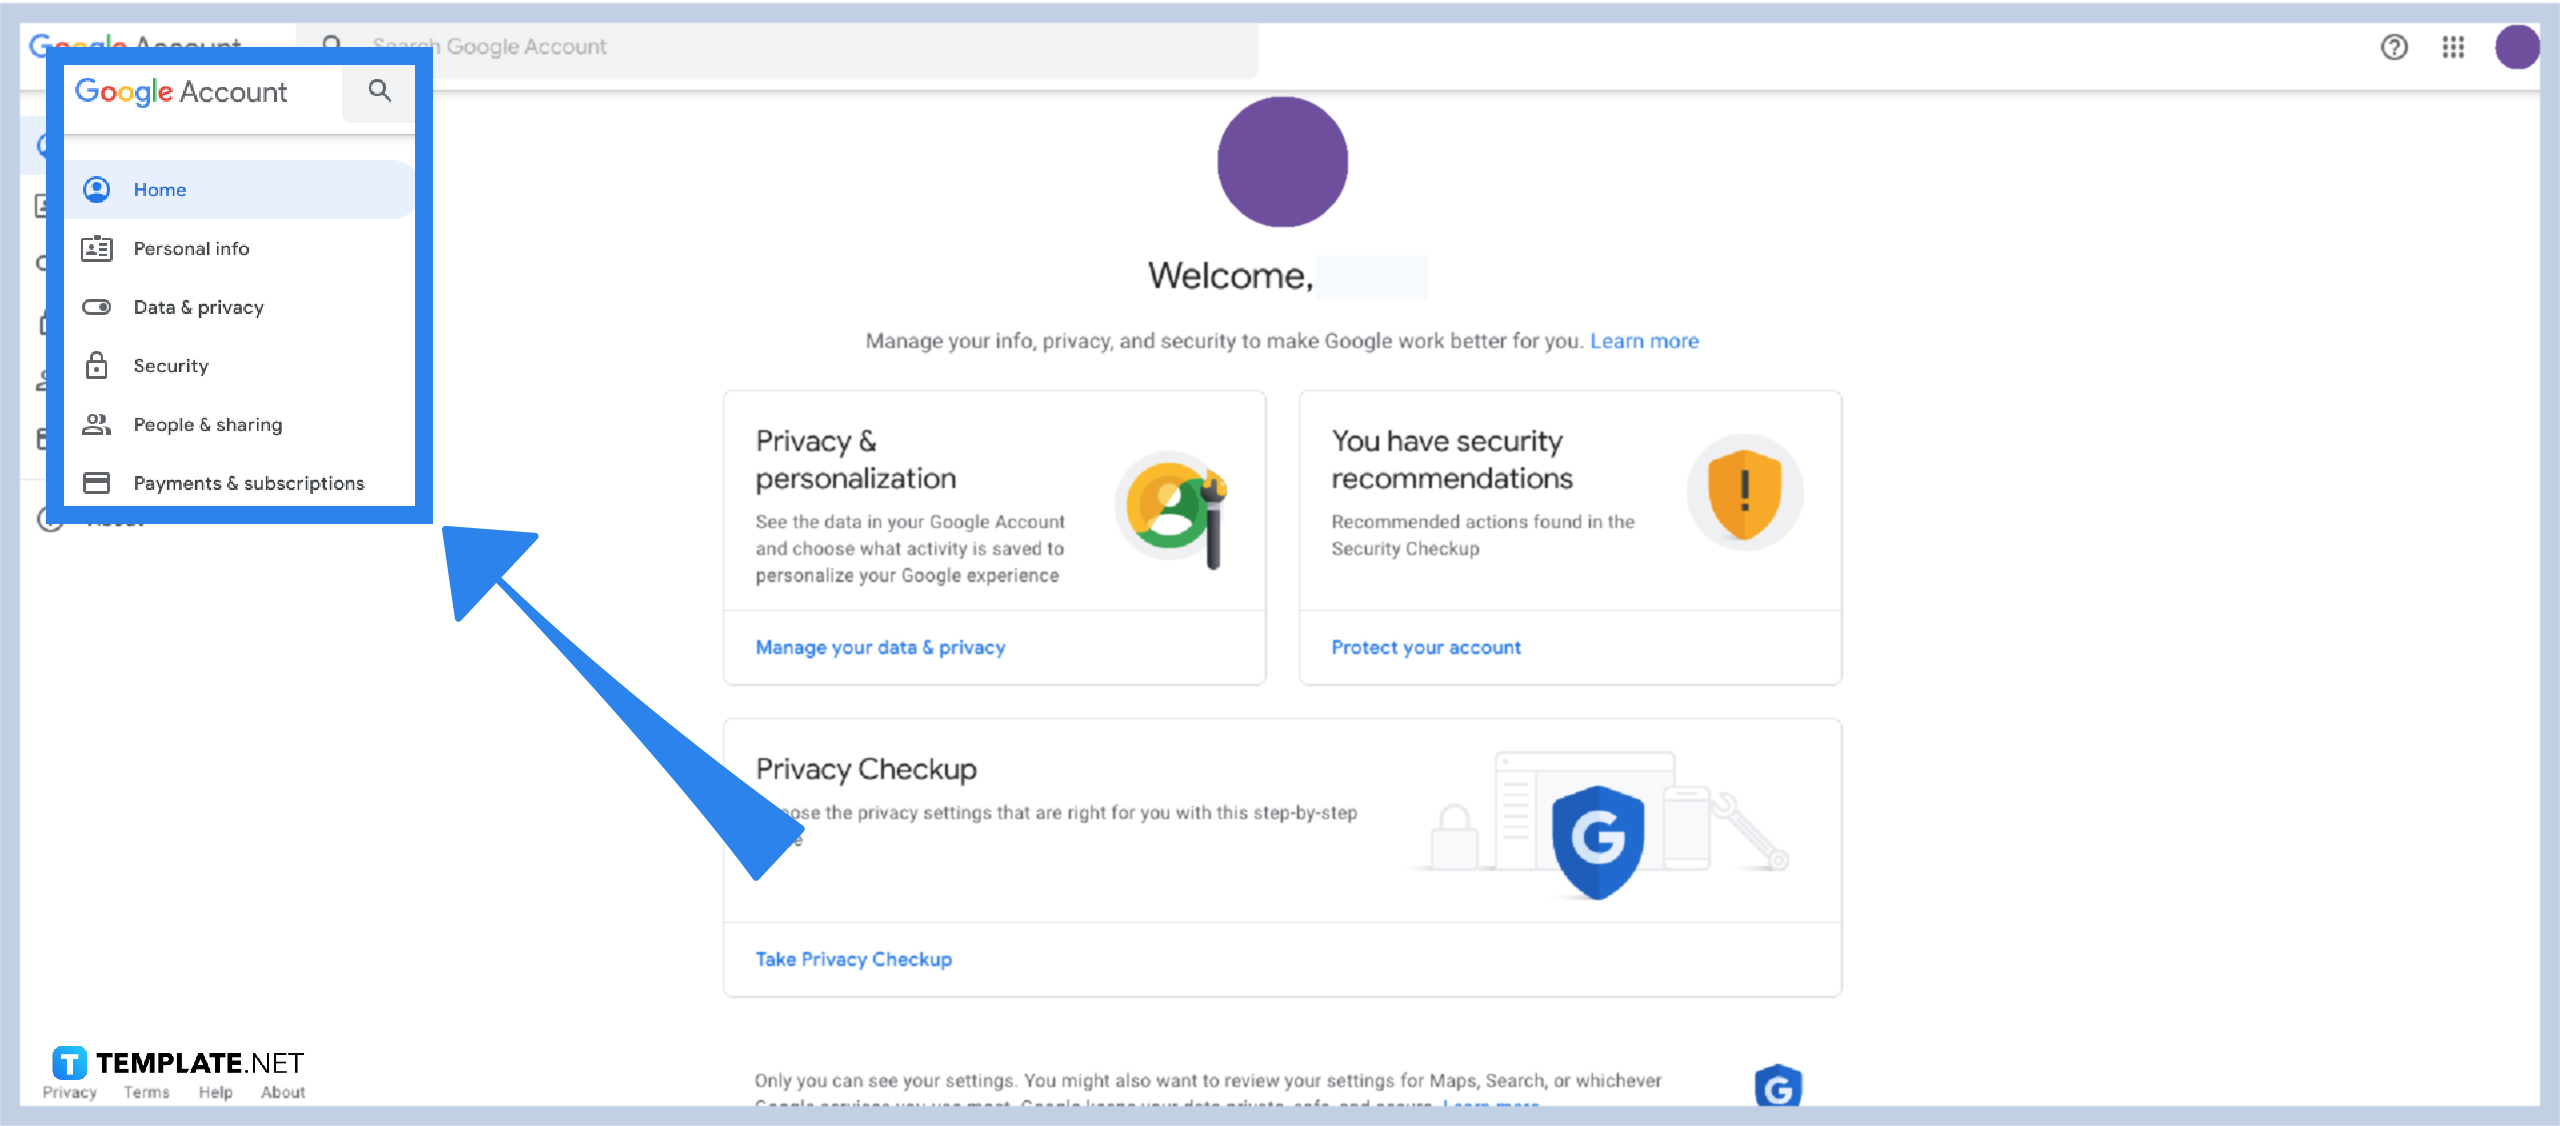Image resolution: width=2560 pixels, height=1126 pixels.
Task: Toggle the user profile avatar
Action: coord(2518,46)
